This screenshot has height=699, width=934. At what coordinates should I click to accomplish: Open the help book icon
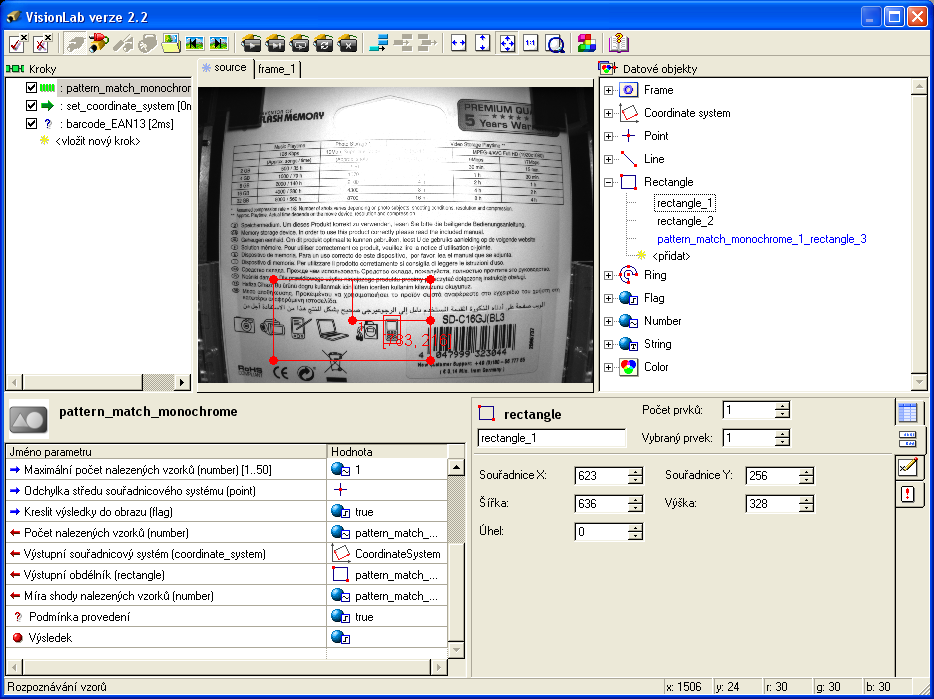point(619,44)
